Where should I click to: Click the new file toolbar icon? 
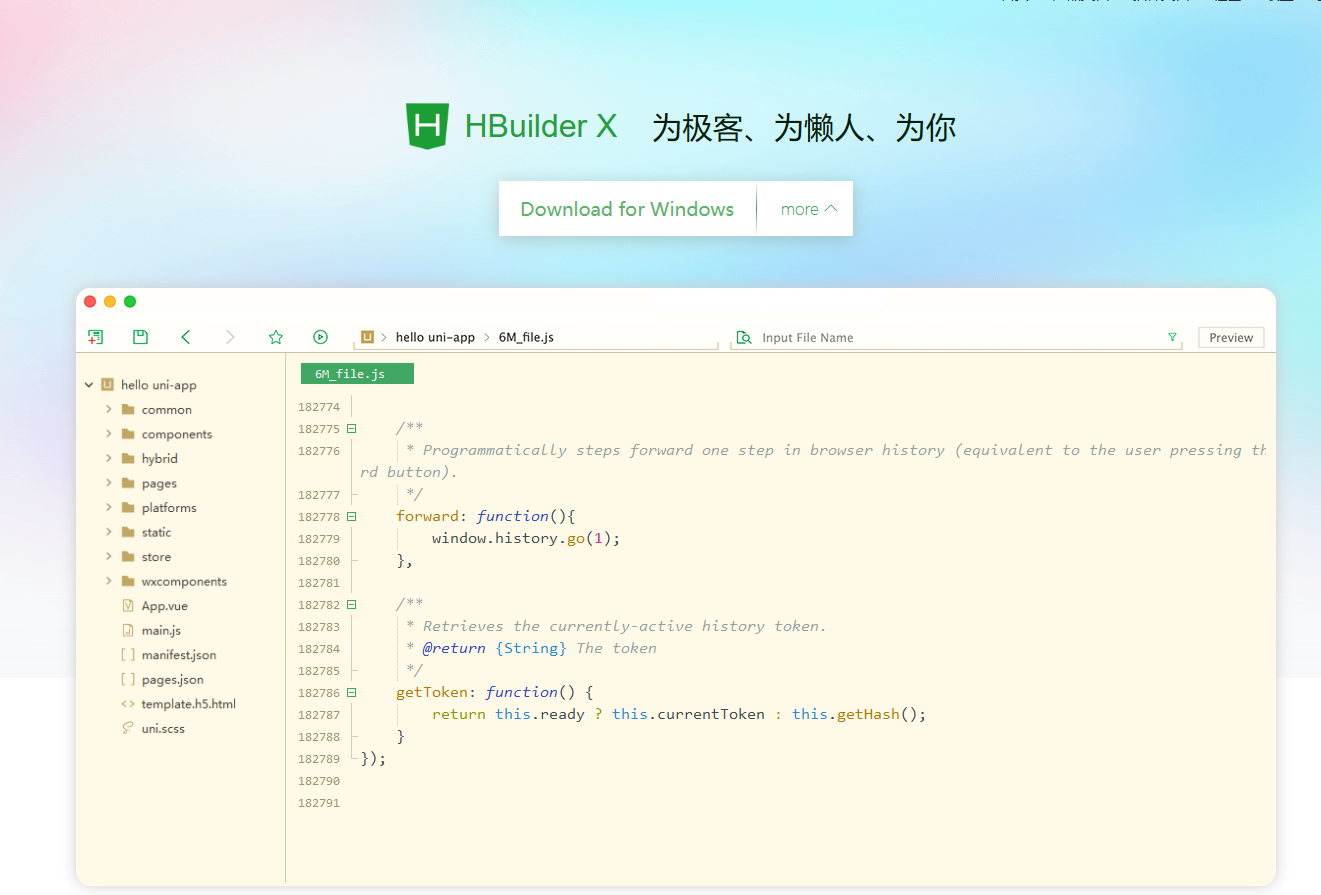point(95,337)
